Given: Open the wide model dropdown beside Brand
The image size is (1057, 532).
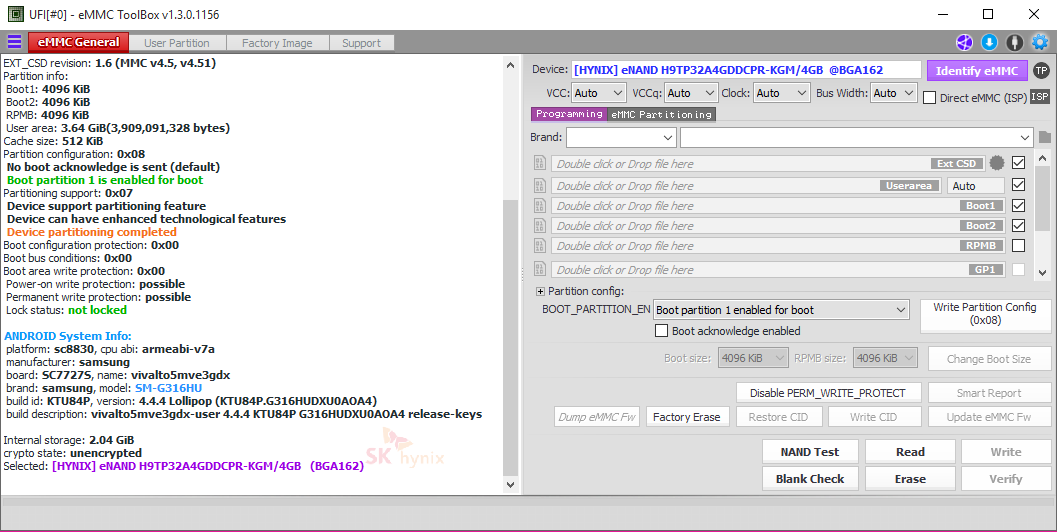Looking at the screenshot, I should click(x=856, y=138).
